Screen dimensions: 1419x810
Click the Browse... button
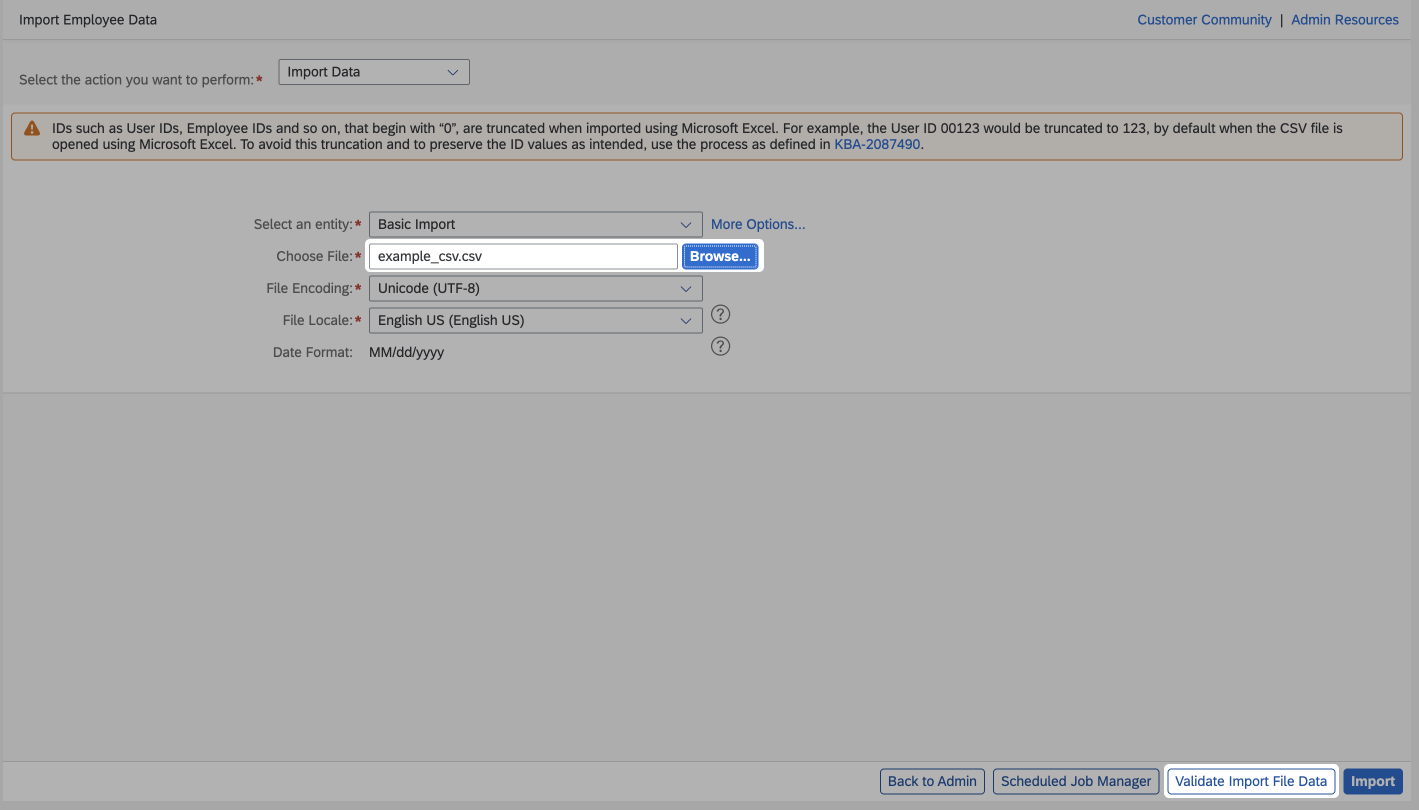pyautogui.click(x=720, y=256)
